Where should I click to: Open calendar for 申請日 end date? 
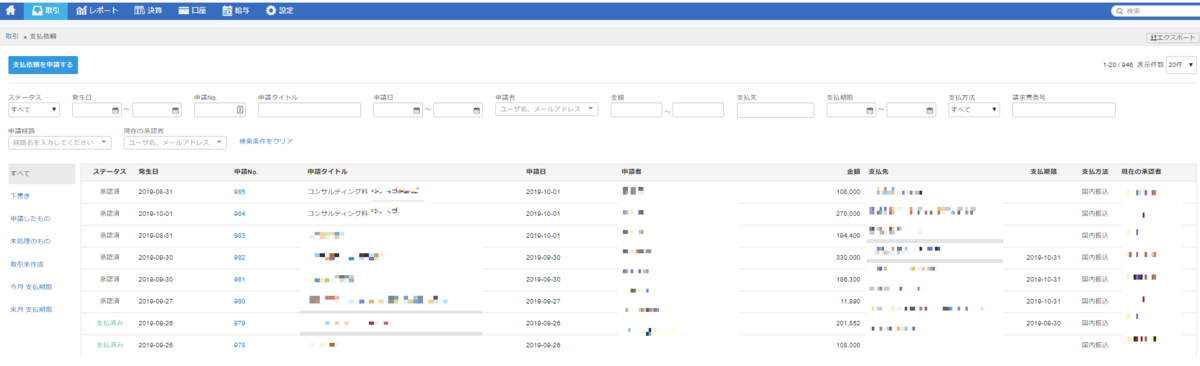477,110
